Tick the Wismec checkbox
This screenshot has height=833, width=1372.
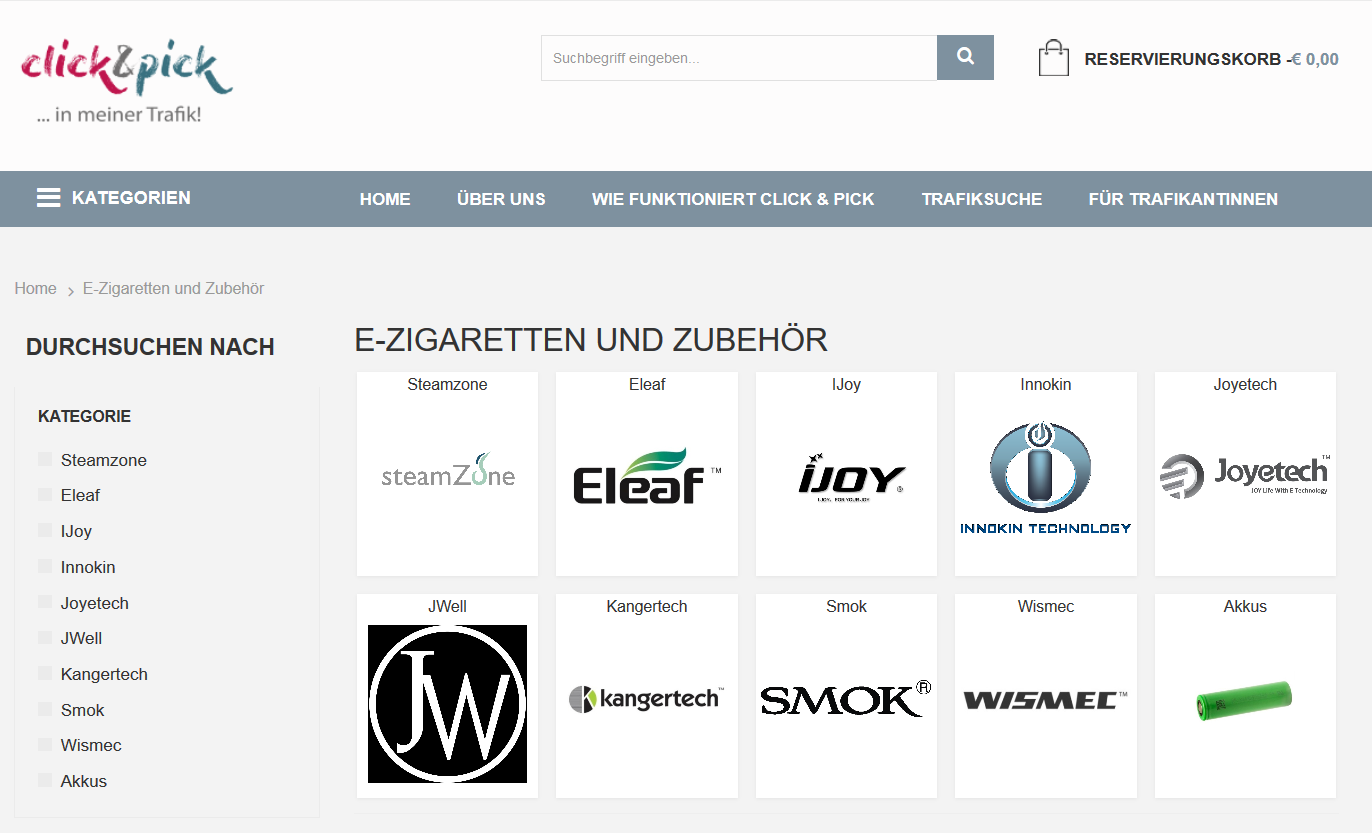(45, 744)
